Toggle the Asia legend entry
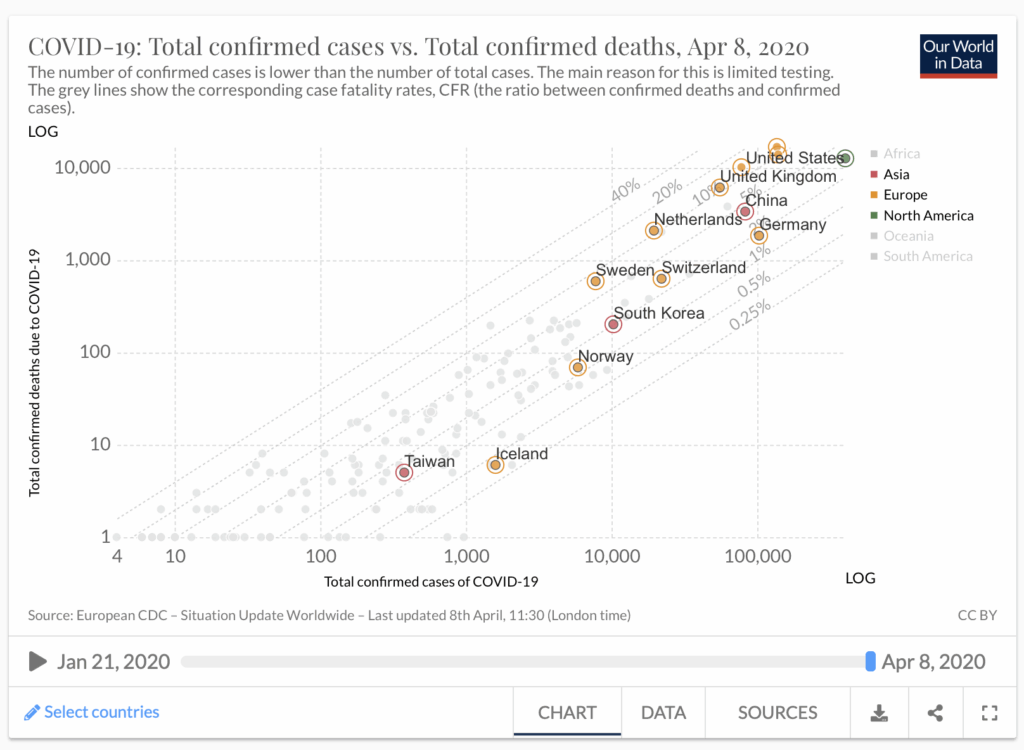This screenshot has width=1024, height=750. click(896, 175)
